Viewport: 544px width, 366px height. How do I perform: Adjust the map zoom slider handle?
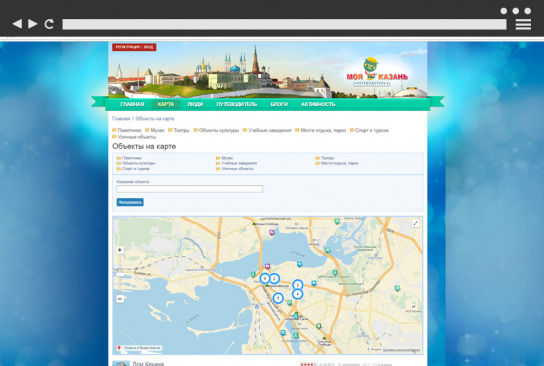(120, 274)
